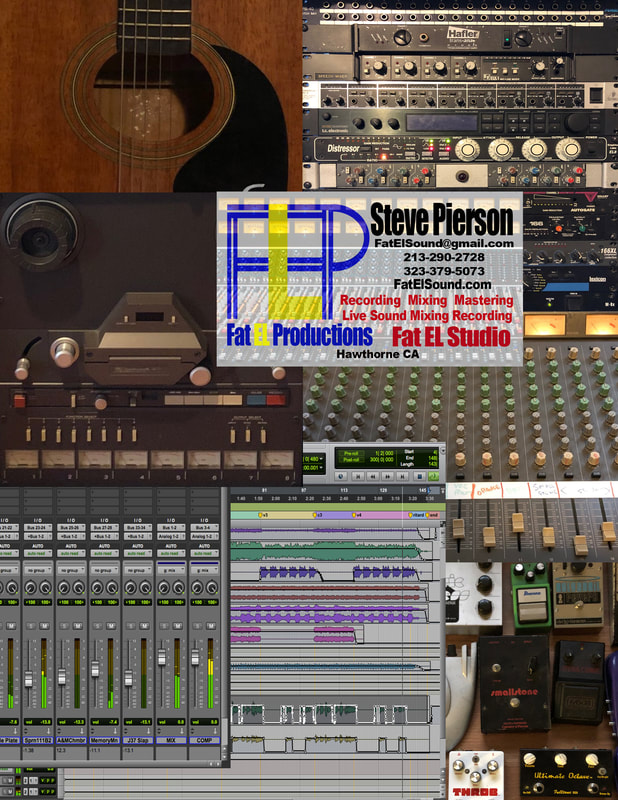Image resolution: width=618 pixels, height=800 pixels.
Task: Open the Analog 1-2 output selector on COMP
Action: click(x=204, y=536)
